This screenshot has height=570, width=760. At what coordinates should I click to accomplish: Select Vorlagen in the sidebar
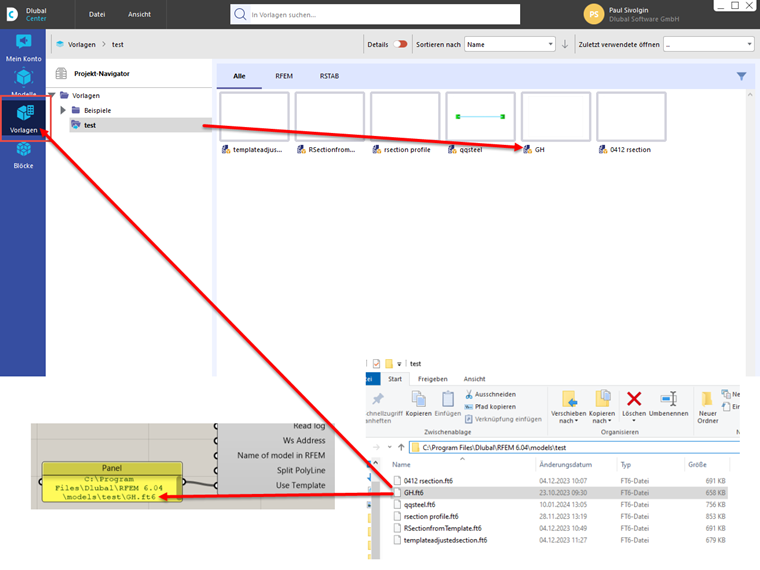23,119
